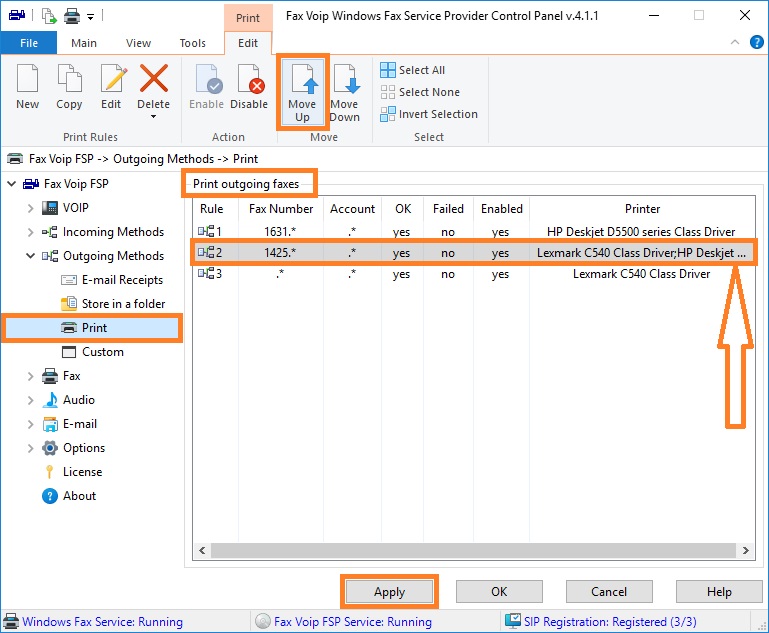The height and width of the screenshot is (633, 769).
Task: Click the quick access printer icon
Action: 72,17
